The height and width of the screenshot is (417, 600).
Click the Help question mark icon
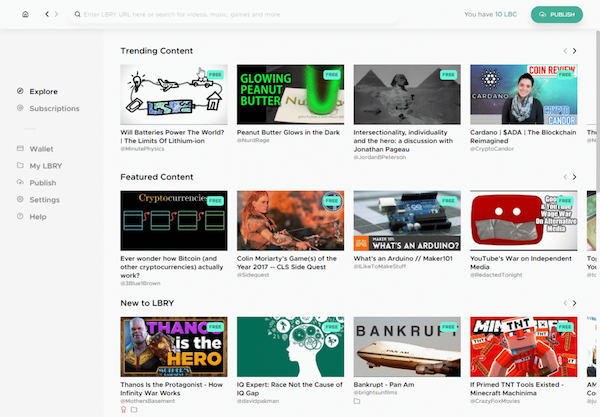[x=20, y=217]
